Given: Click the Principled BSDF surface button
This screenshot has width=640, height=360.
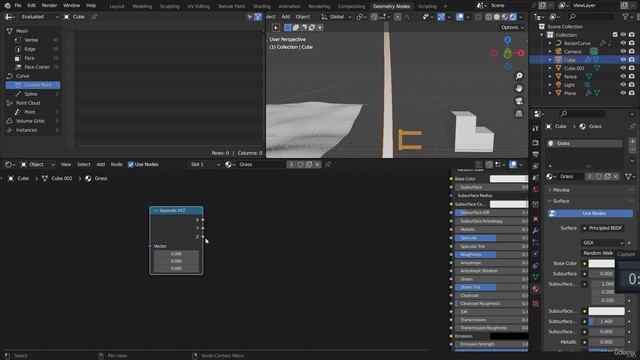Looking at the screenshot, I should pyautogui.click(x=602, y=228).
